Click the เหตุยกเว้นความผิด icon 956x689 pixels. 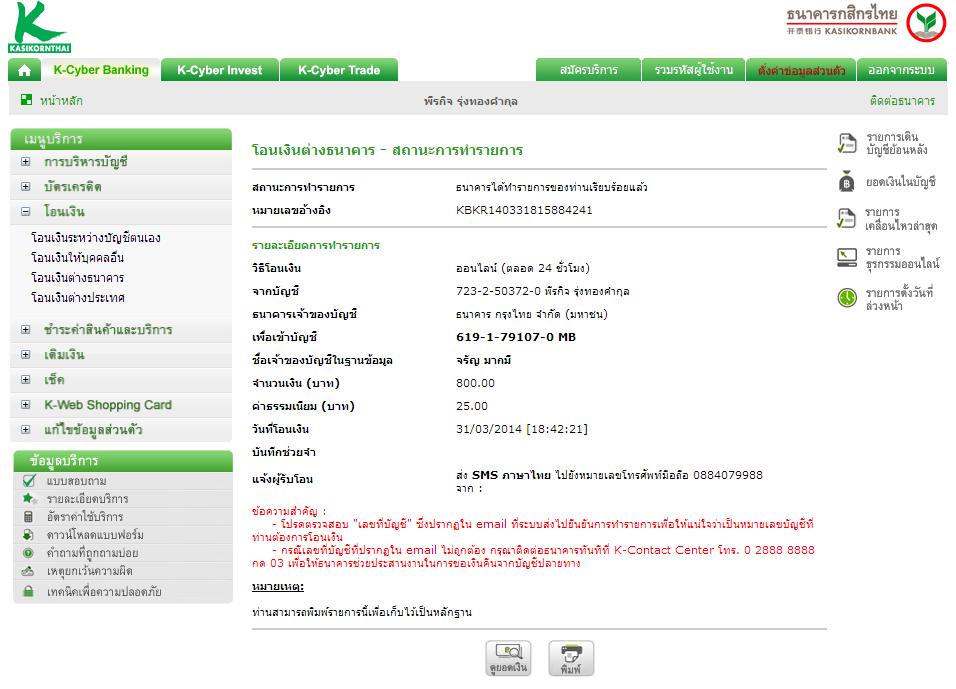(27, 571)
